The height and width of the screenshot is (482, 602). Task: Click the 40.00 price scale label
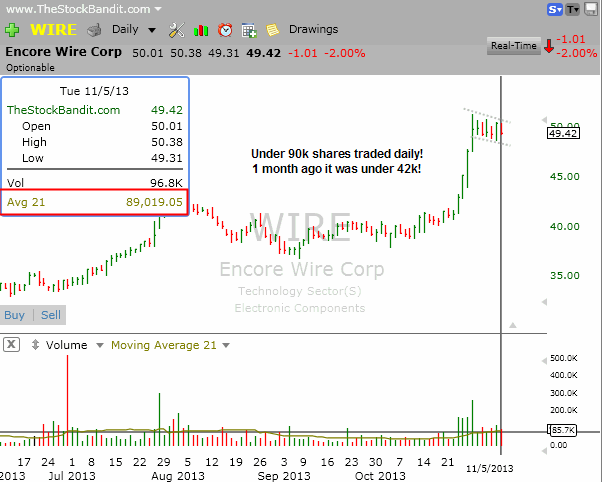click(565, 226)
